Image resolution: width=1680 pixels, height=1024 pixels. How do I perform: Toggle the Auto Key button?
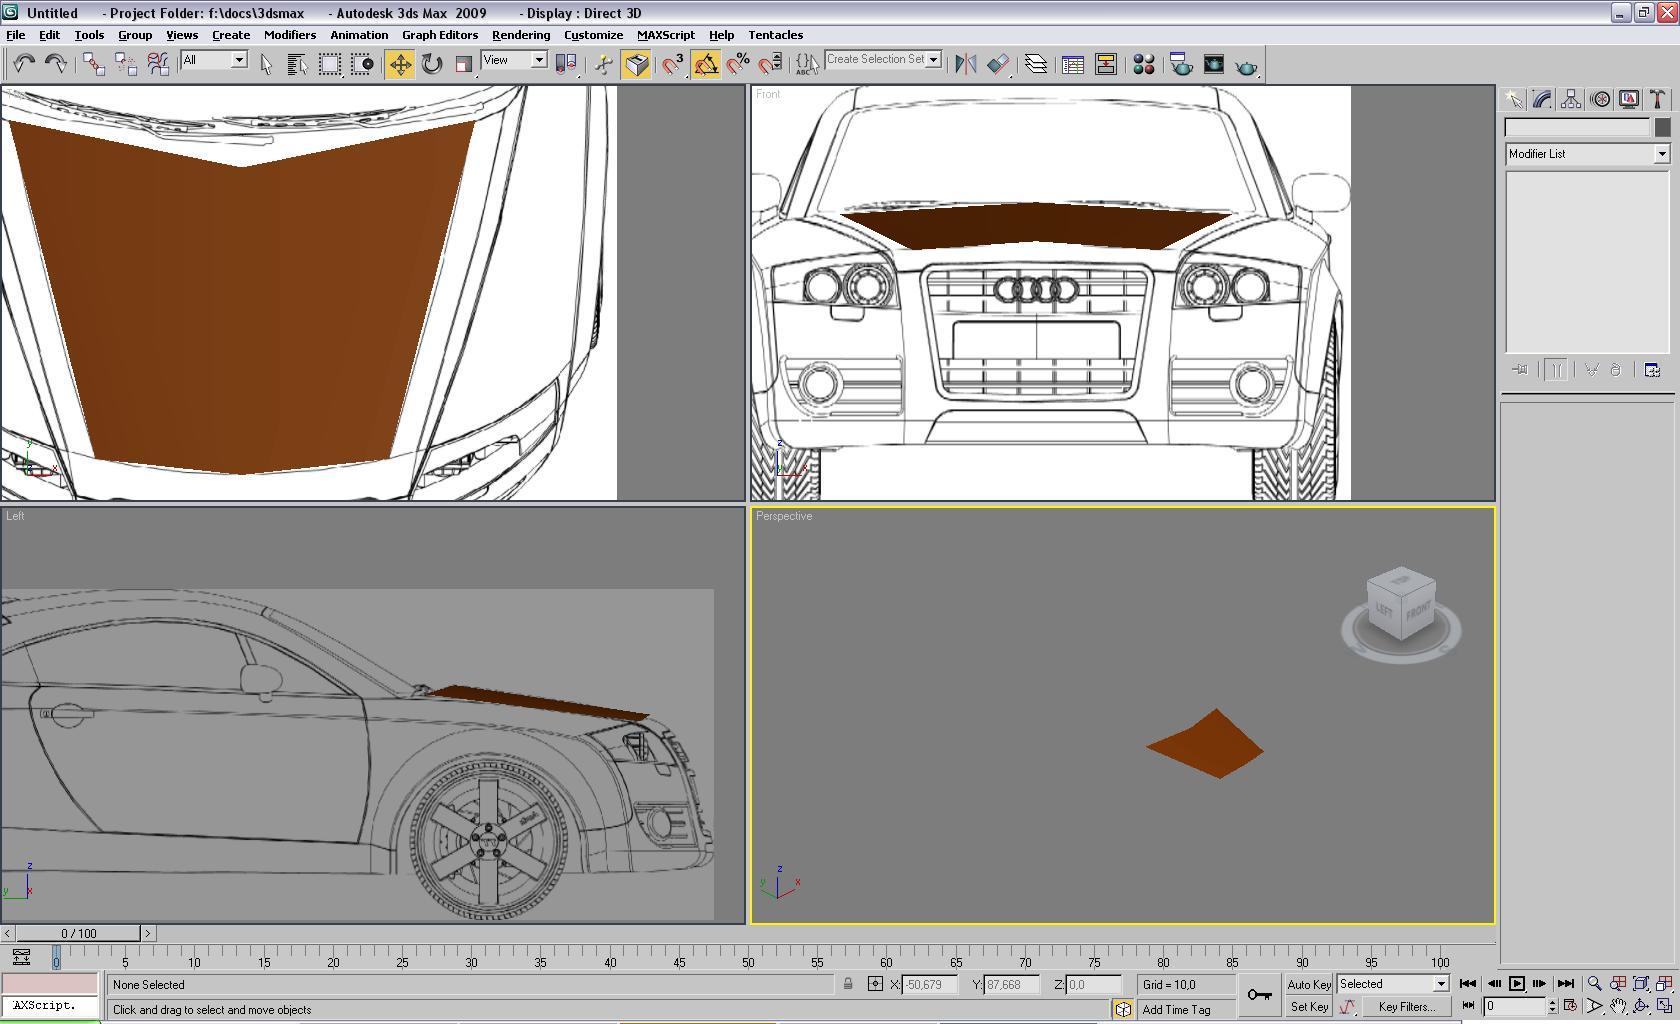coord(1309,985)
